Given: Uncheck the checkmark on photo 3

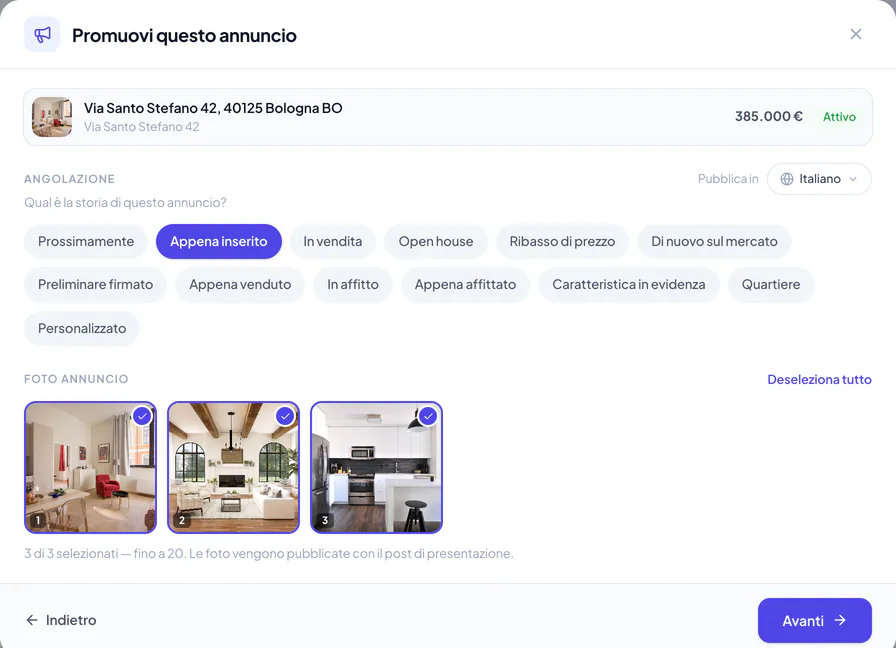Looking at the screenshot, I should [x=428, y=417].
